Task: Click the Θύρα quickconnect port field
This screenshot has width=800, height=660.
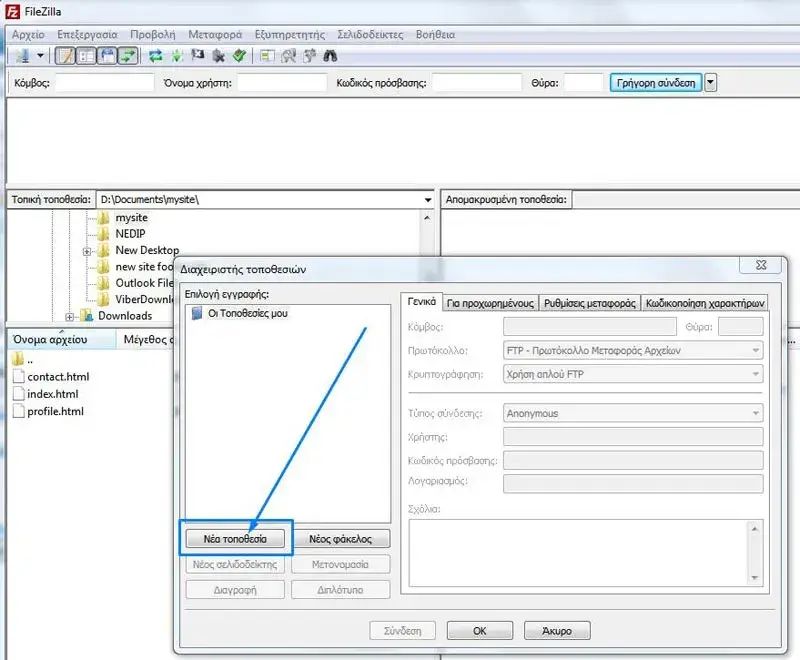Action: (x=584, y=83)
